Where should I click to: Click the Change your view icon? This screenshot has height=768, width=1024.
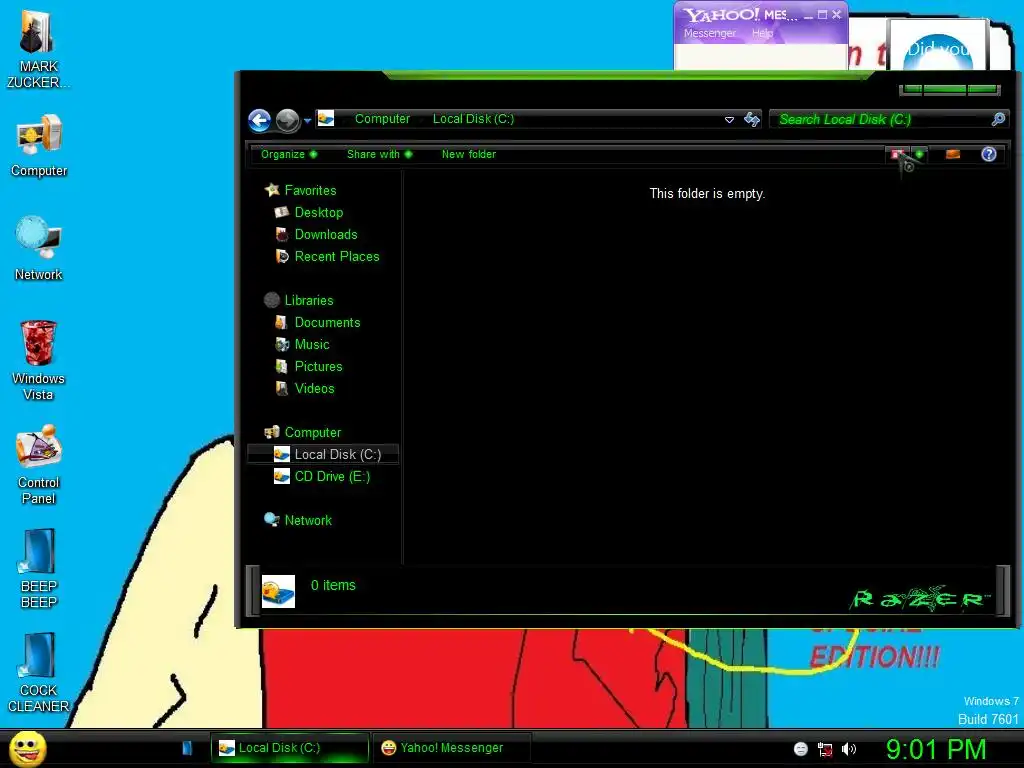click(x=898, y=155)
